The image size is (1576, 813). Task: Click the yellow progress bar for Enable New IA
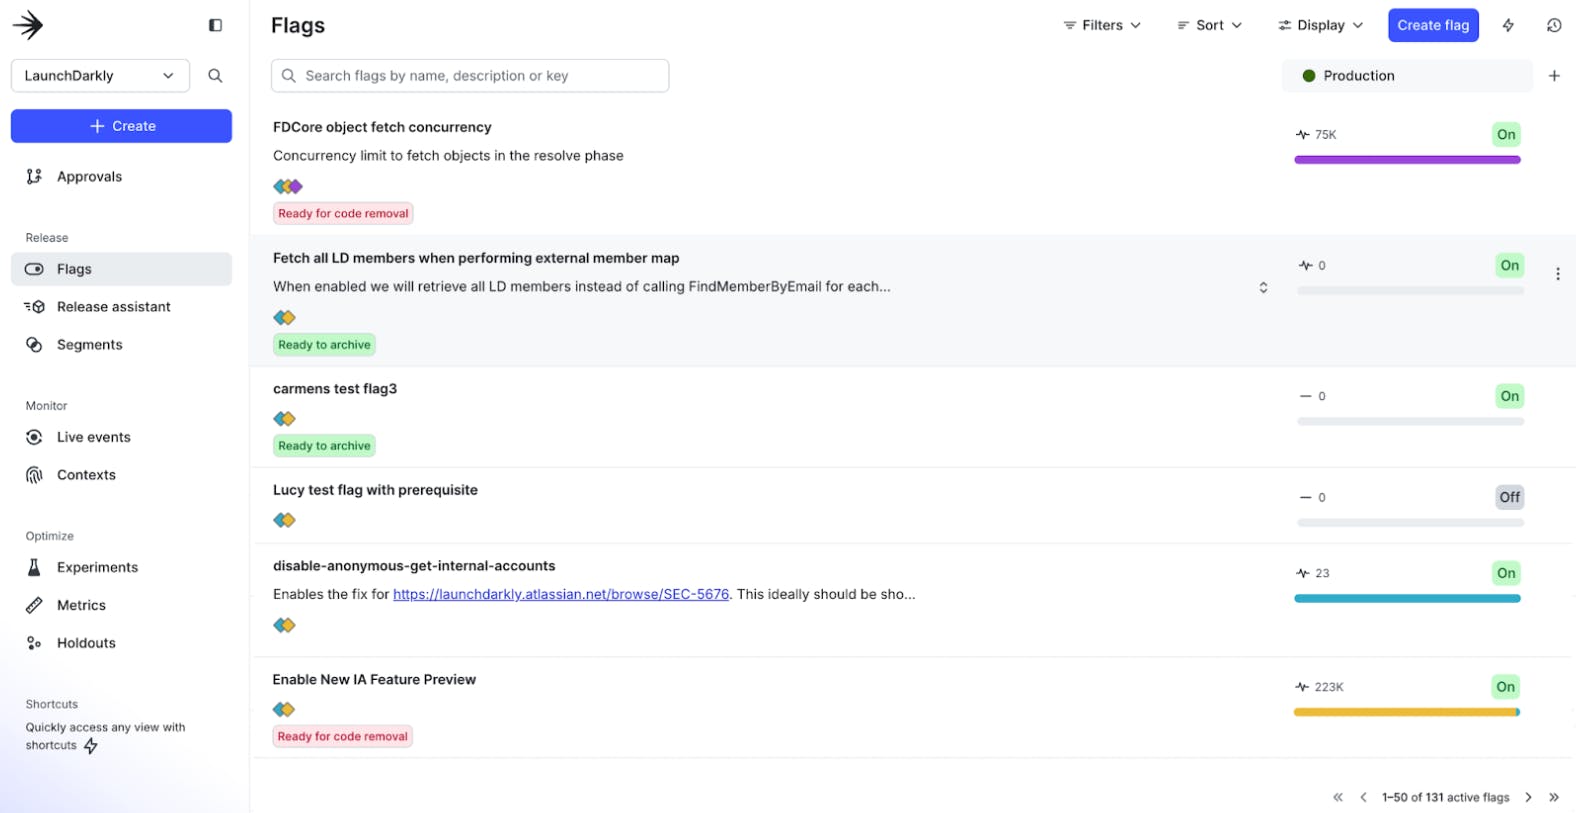[1406, 712]
